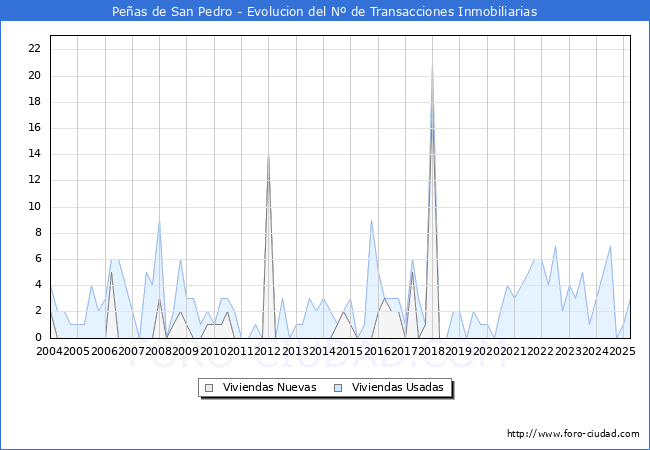The height and width of the screenshot is (450, 650).
Task: Click the y-axis label 8
Action: pyautogui.click(x=38, y=232)
